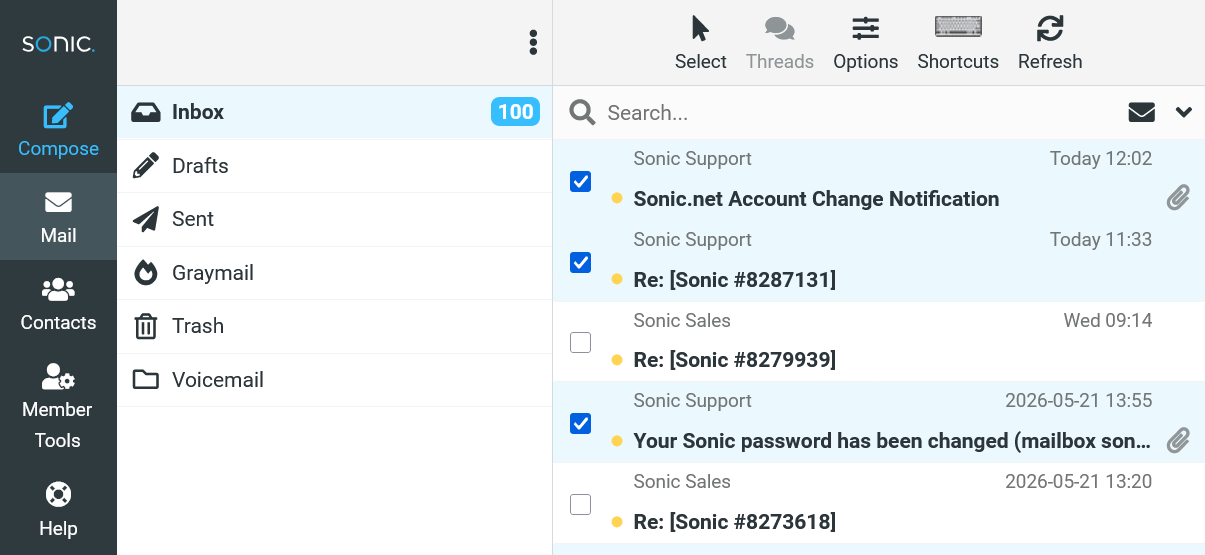Click the Inbox unread count badge 100
The image size is (1205, 555).
(x=515, y=112)
